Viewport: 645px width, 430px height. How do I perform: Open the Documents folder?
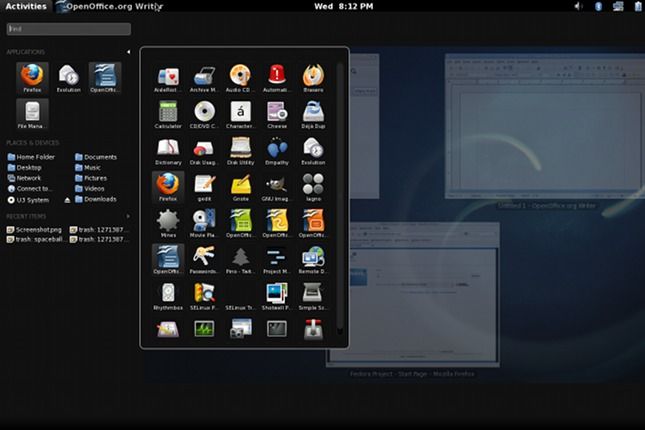(x=96, y=157)
